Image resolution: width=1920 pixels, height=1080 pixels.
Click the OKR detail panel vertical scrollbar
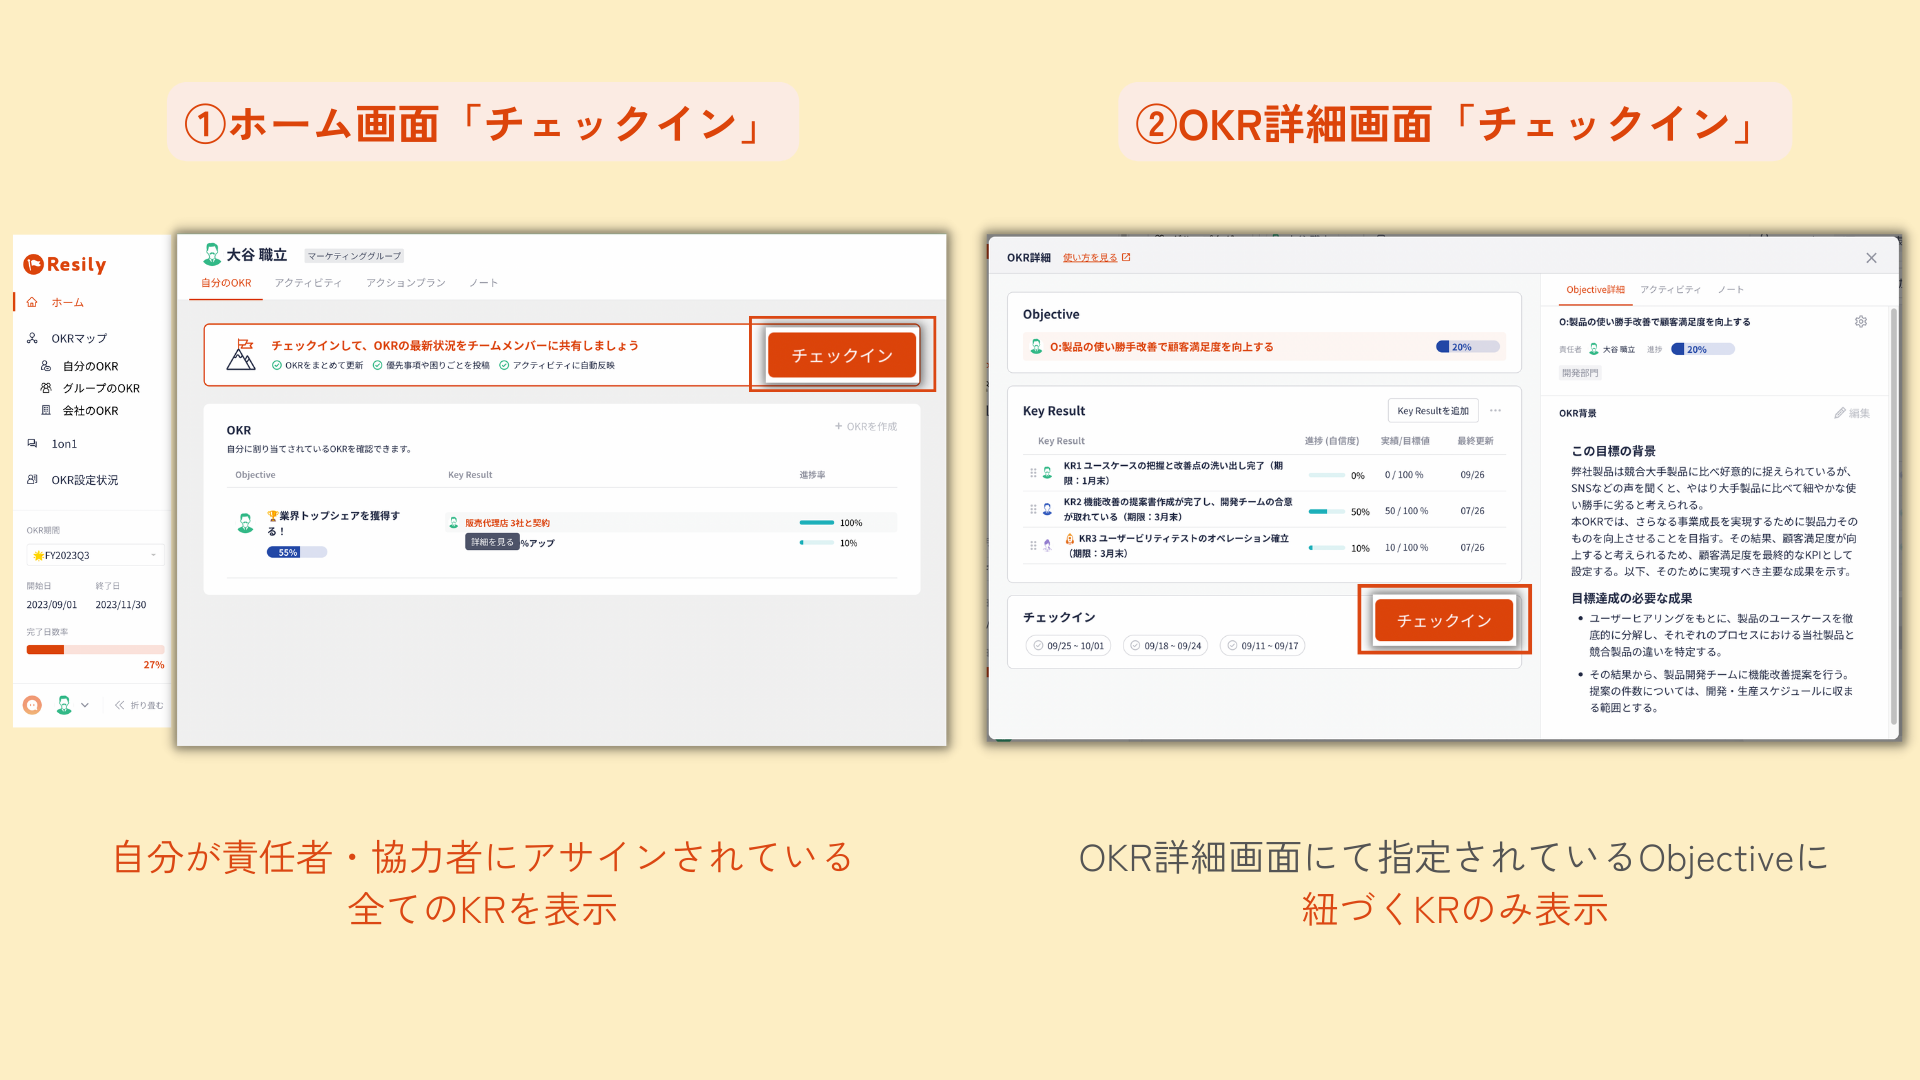point(1893,515)
